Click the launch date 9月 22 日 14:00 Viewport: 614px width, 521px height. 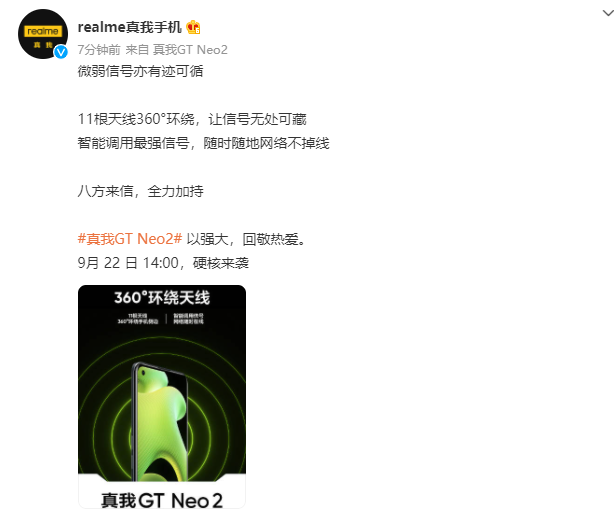pyautogui.click(x=128, y=263)
